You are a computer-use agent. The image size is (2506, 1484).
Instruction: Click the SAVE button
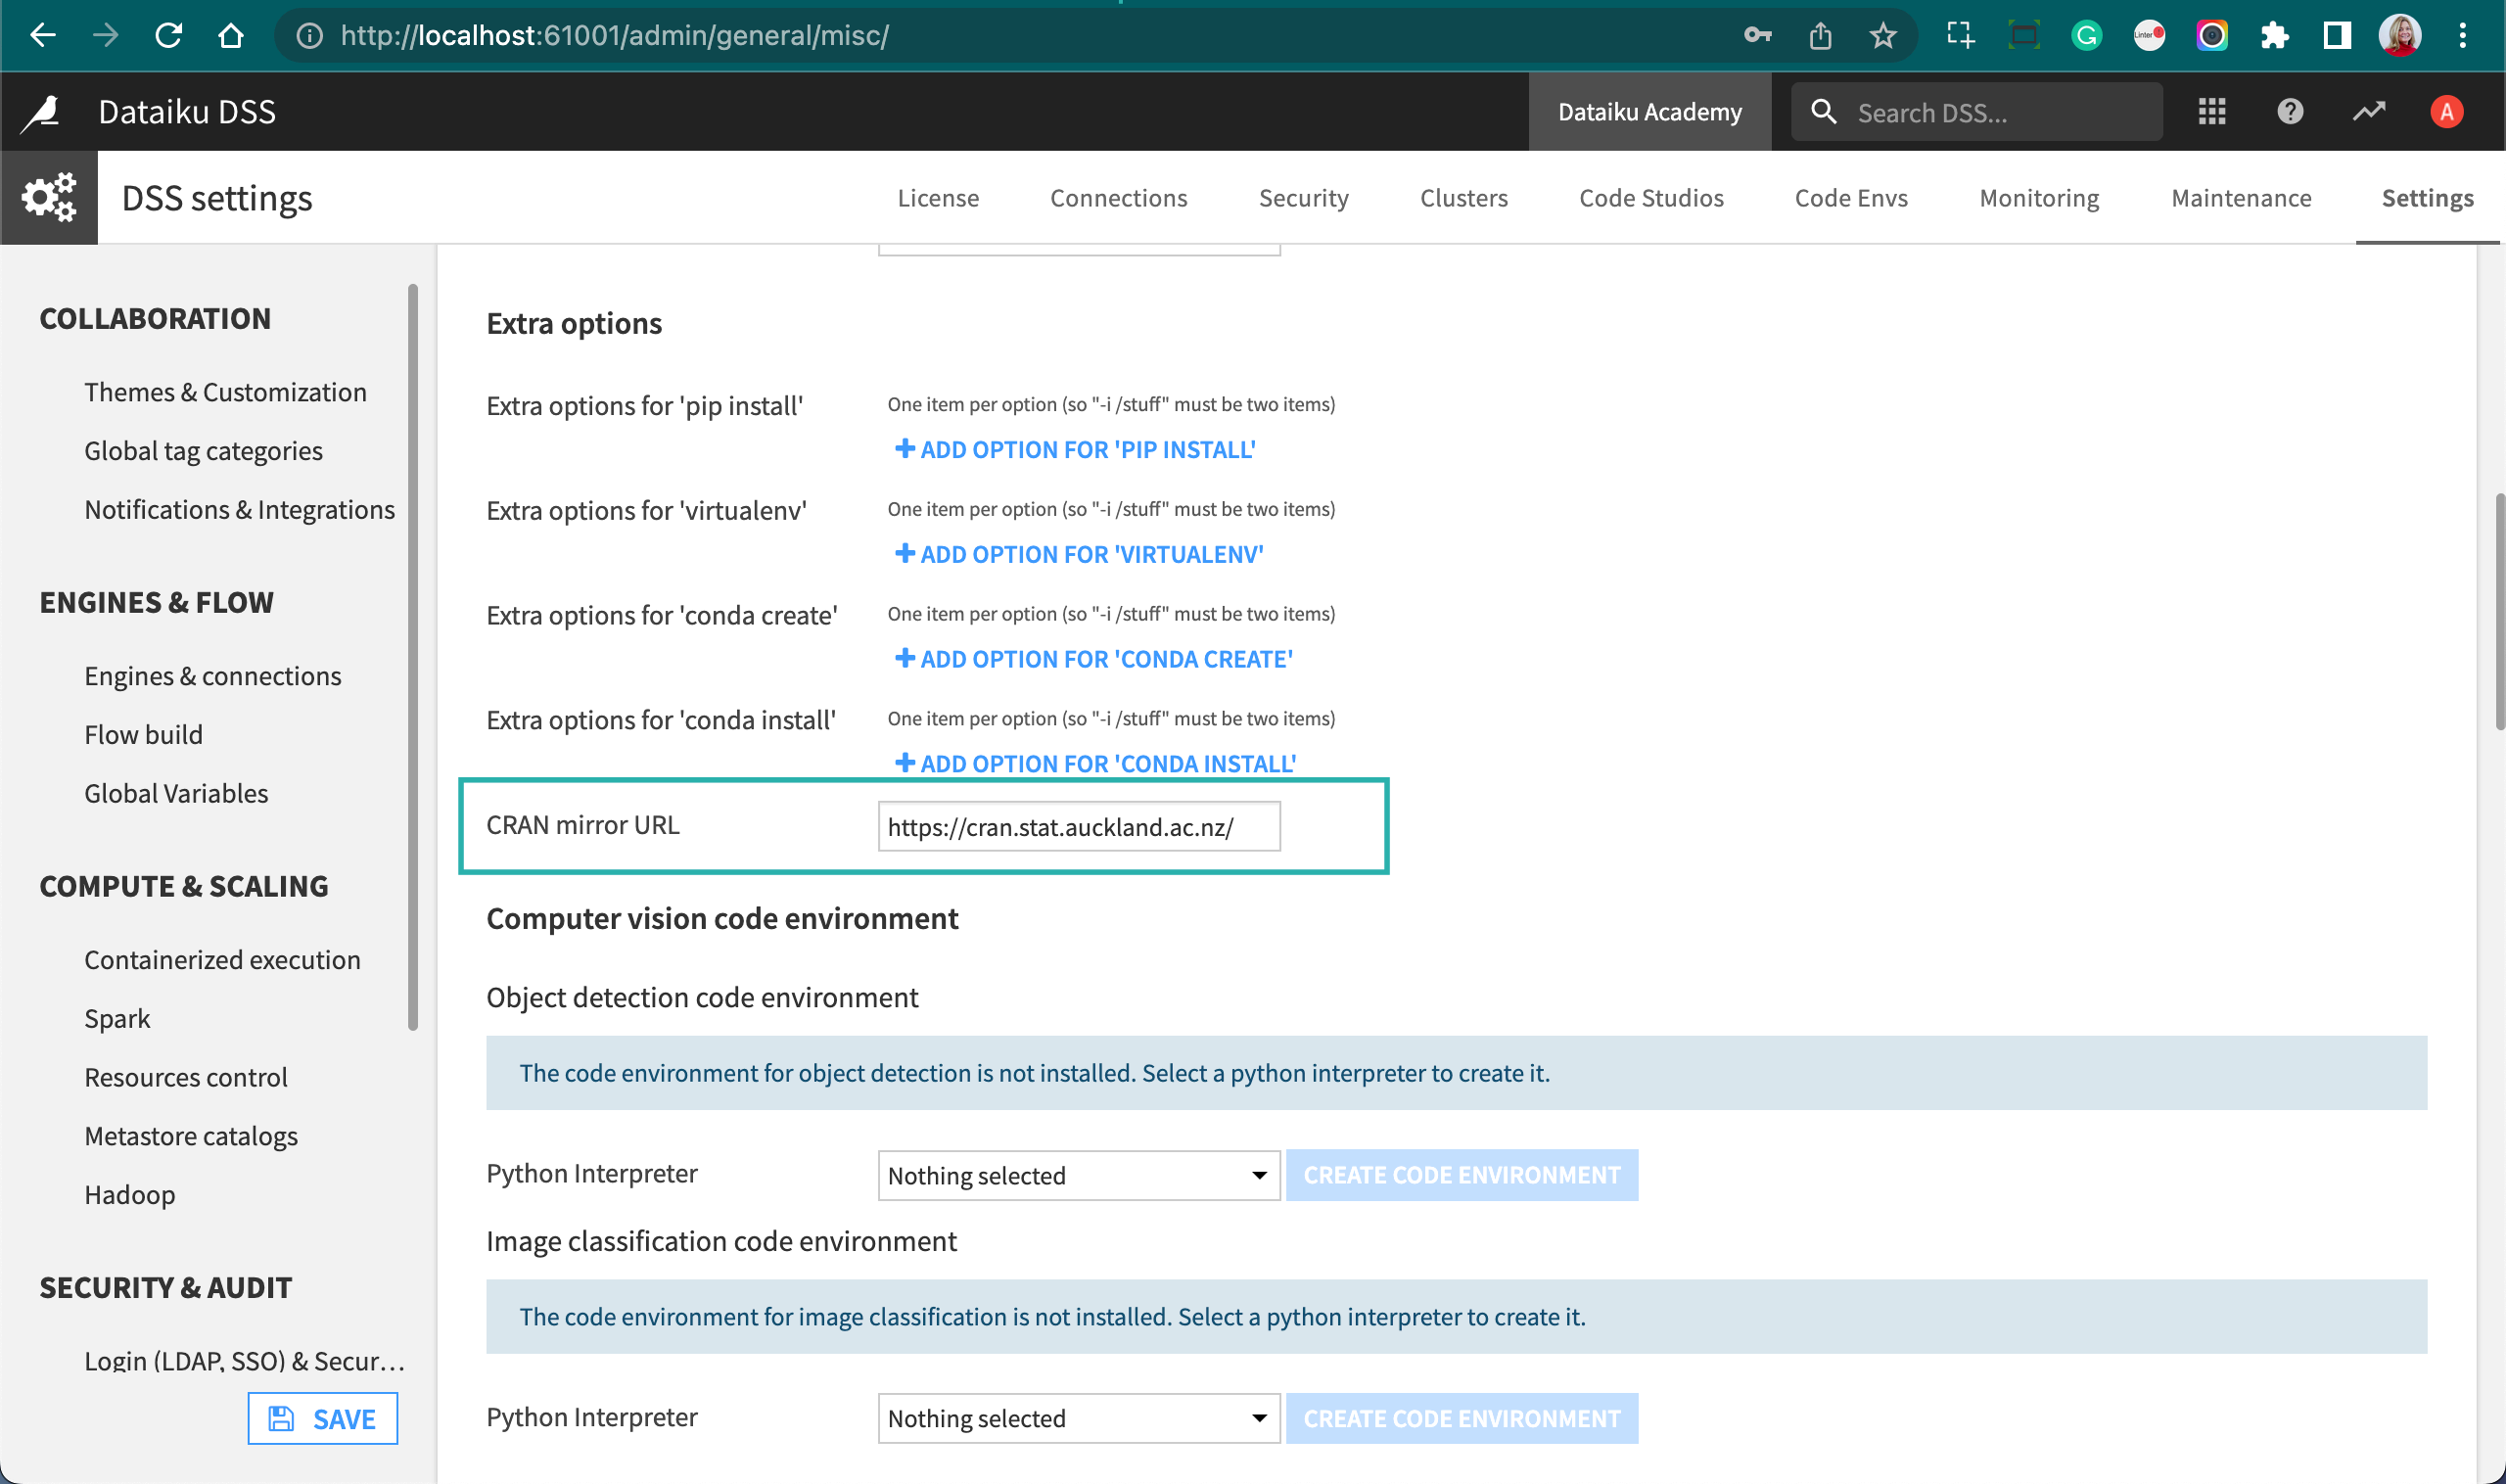coord(322,1418)
